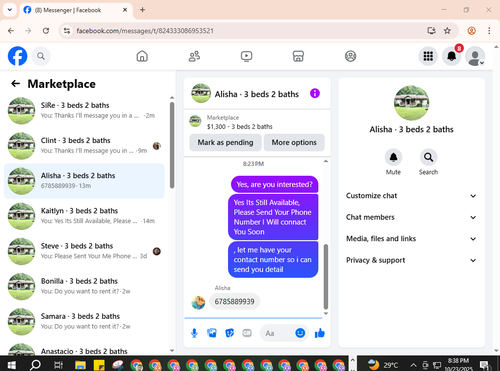
Task: Click the large listing photo in info panel
Action: (411, 103)
